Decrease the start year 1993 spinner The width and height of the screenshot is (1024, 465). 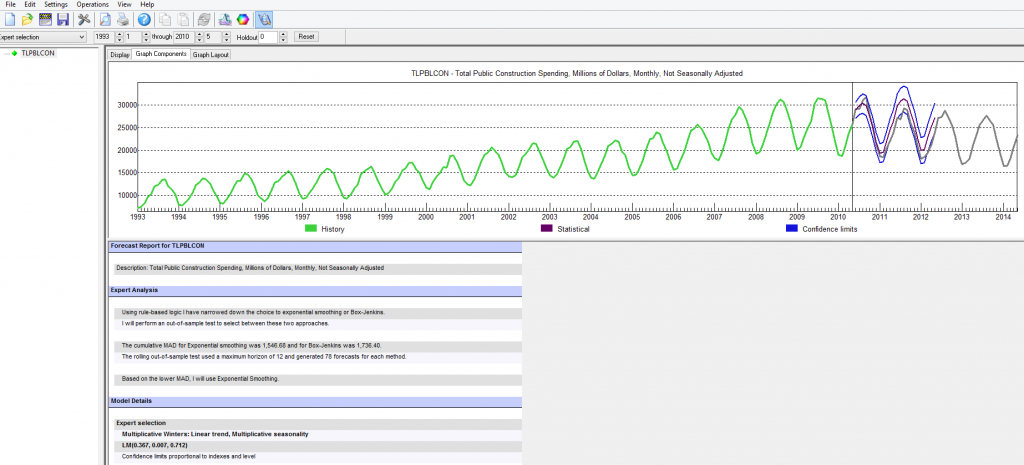point(120,40)
